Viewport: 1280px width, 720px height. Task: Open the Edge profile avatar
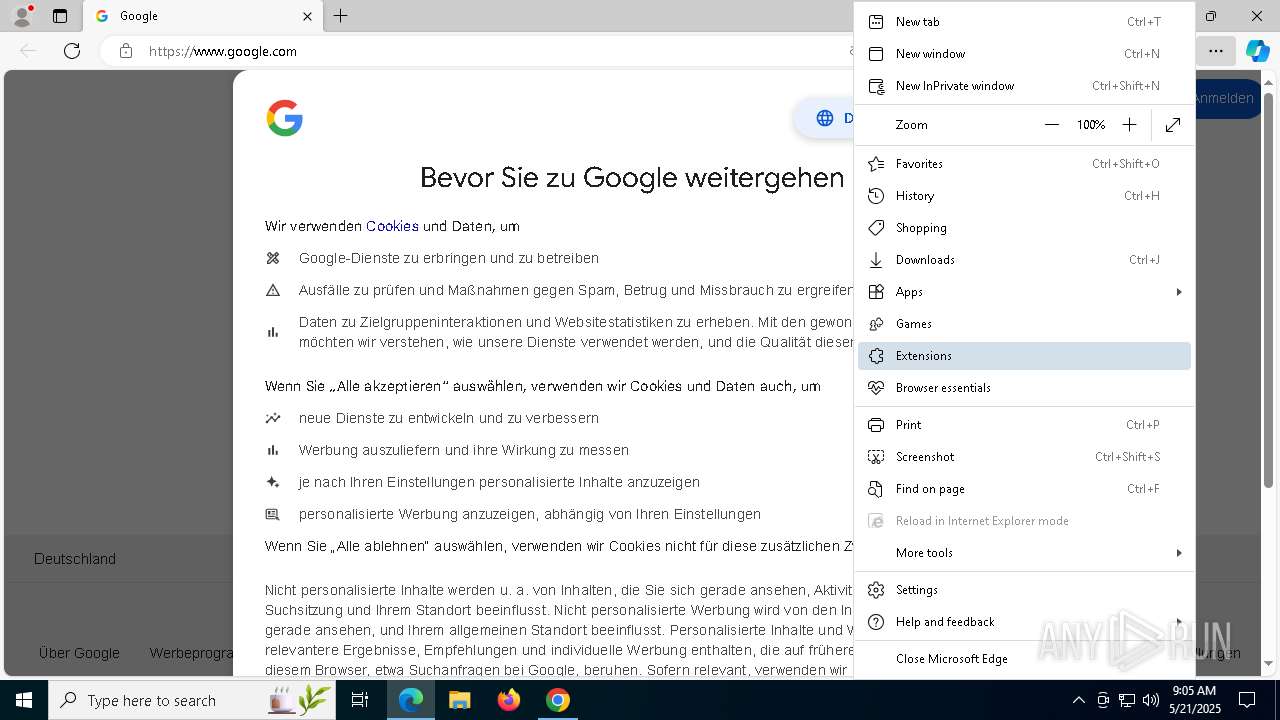coord(21,16)
